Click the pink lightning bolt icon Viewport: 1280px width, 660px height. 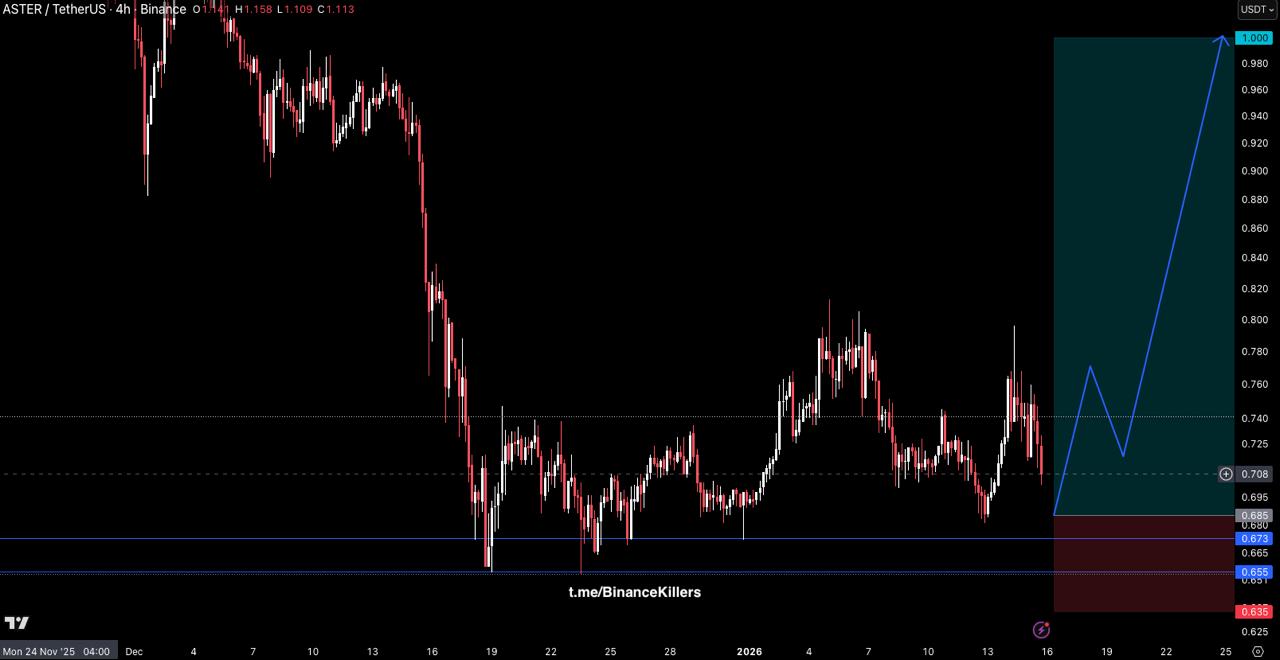click(x=1041, y=630)
